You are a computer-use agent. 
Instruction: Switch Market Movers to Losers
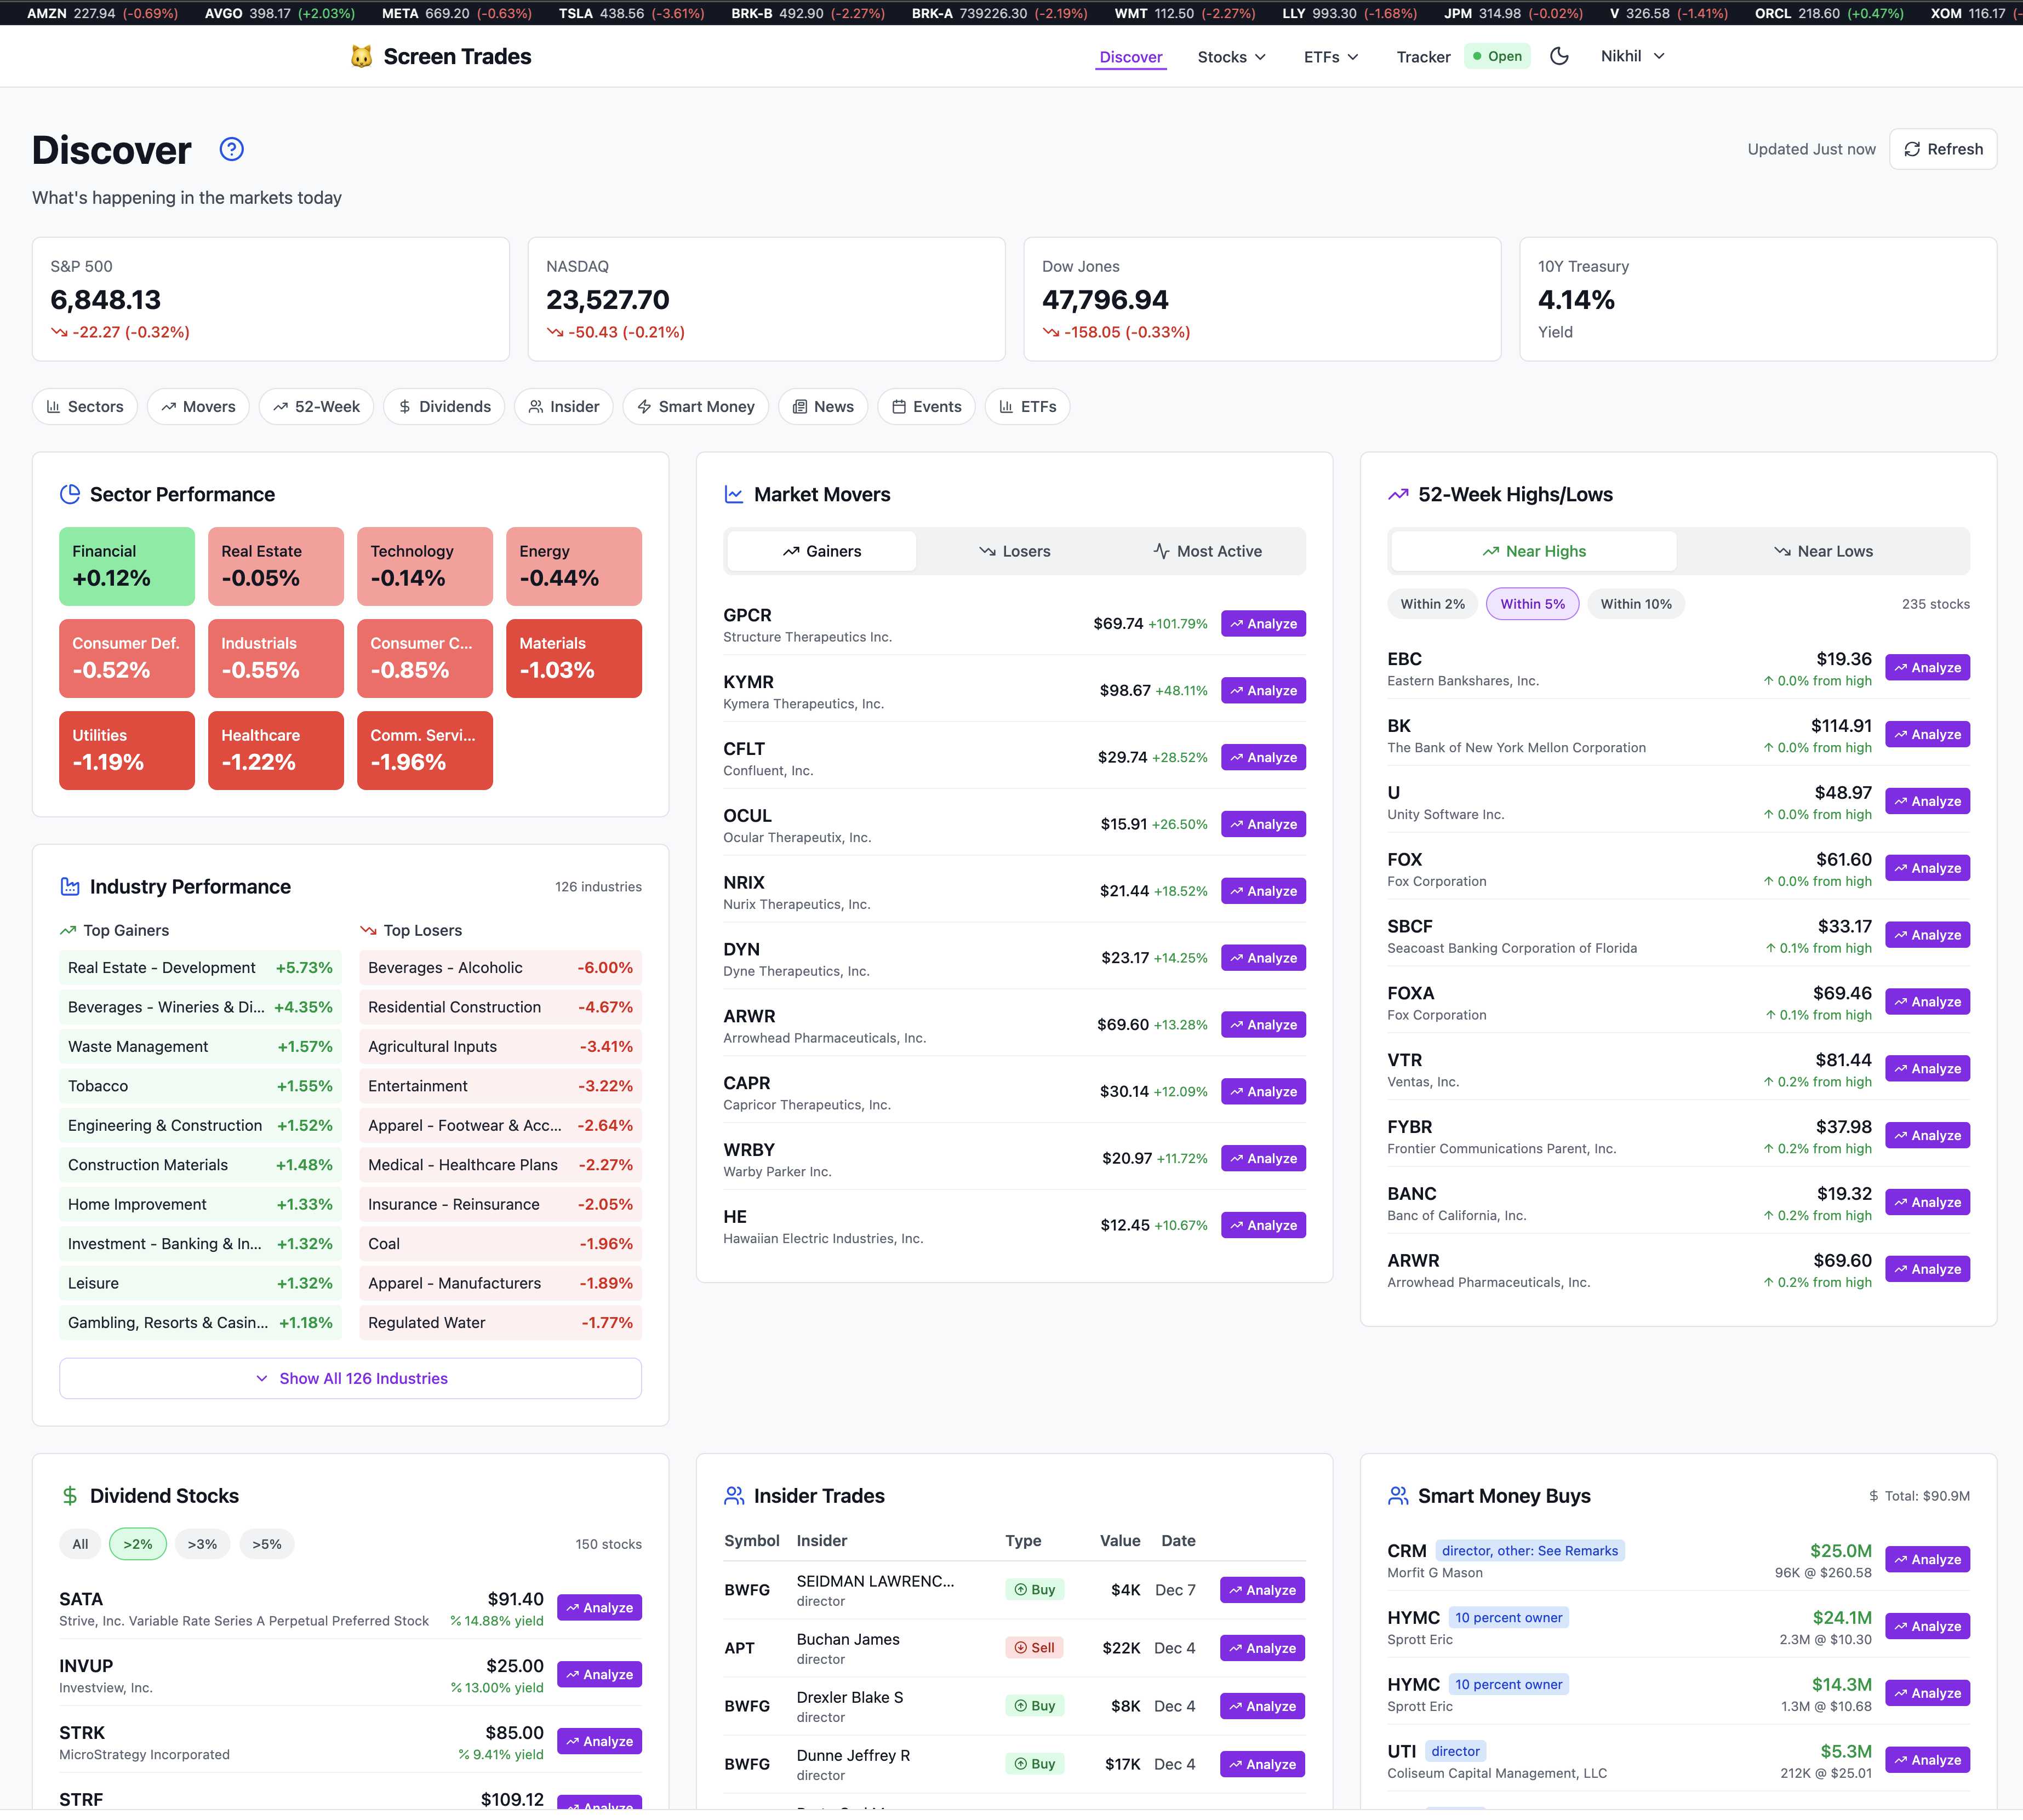point(1014,551)
